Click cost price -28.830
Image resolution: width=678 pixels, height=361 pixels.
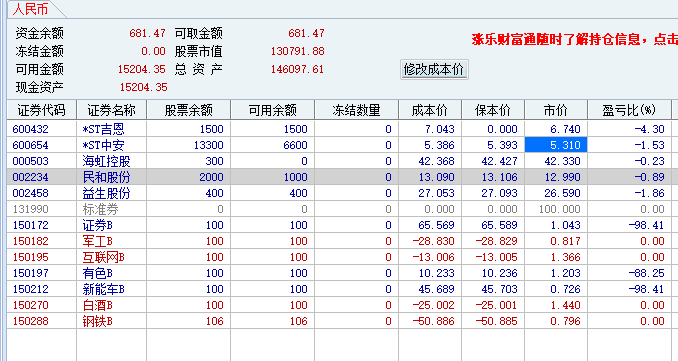pyautogui.click(x=434, y=241)
